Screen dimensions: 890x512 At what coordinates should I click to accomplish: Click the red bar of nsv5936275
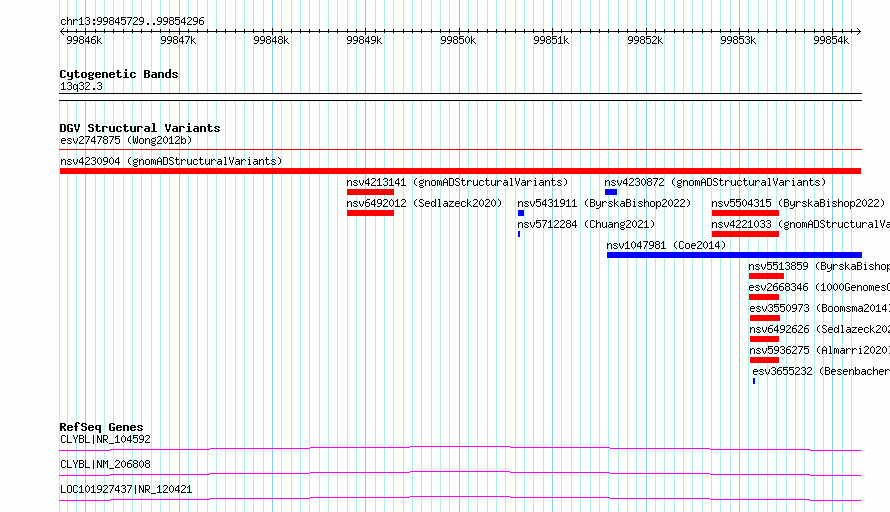[765, 360]
